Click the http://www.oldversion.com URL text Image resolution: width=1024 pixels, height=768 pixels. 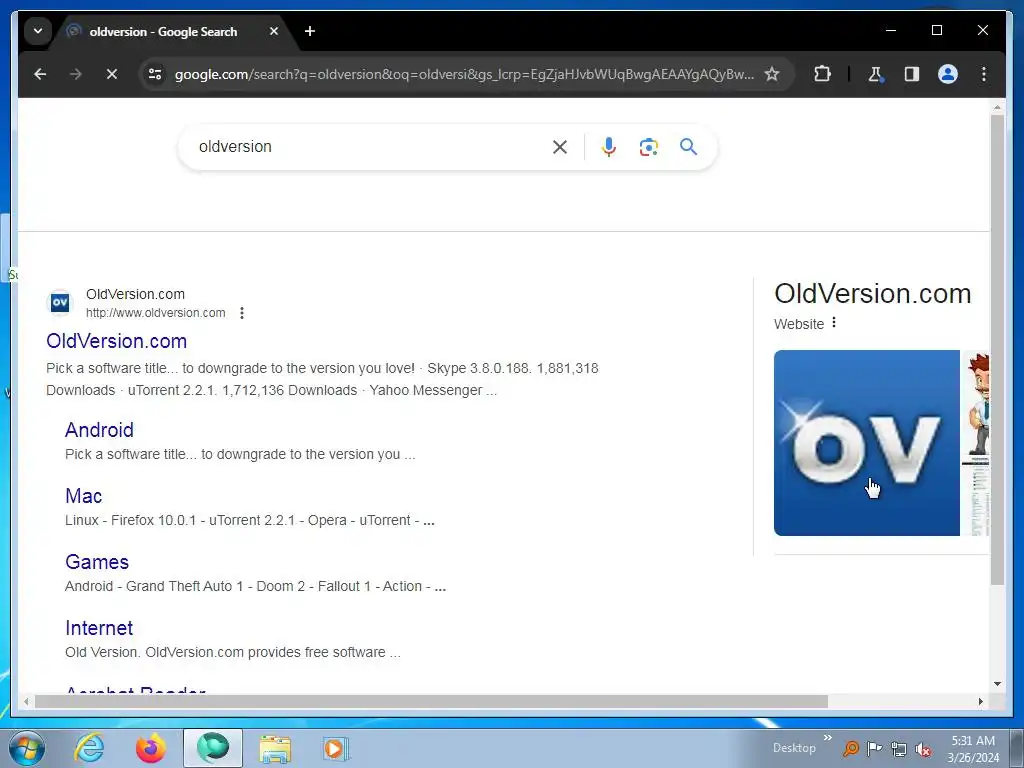click(x=155, y=313)
